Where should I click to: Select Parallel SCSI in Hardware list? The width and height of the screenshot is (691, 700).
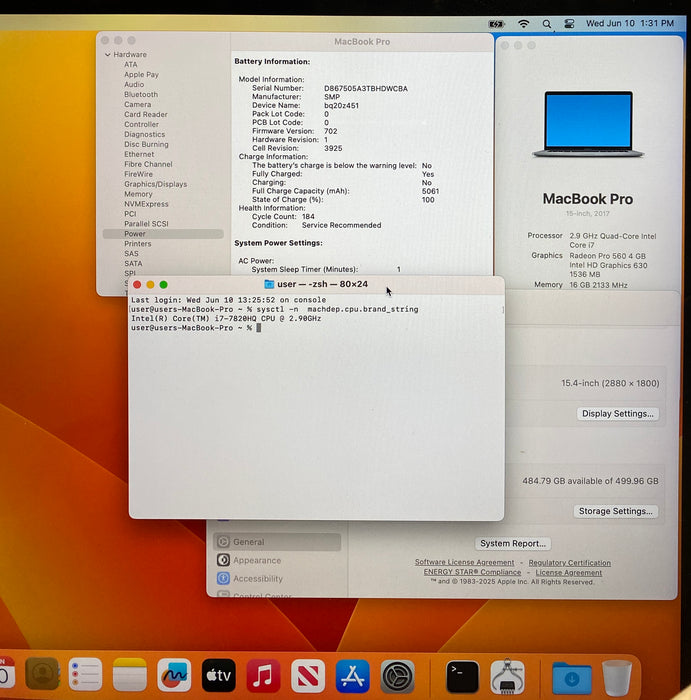tap(146, 224)
